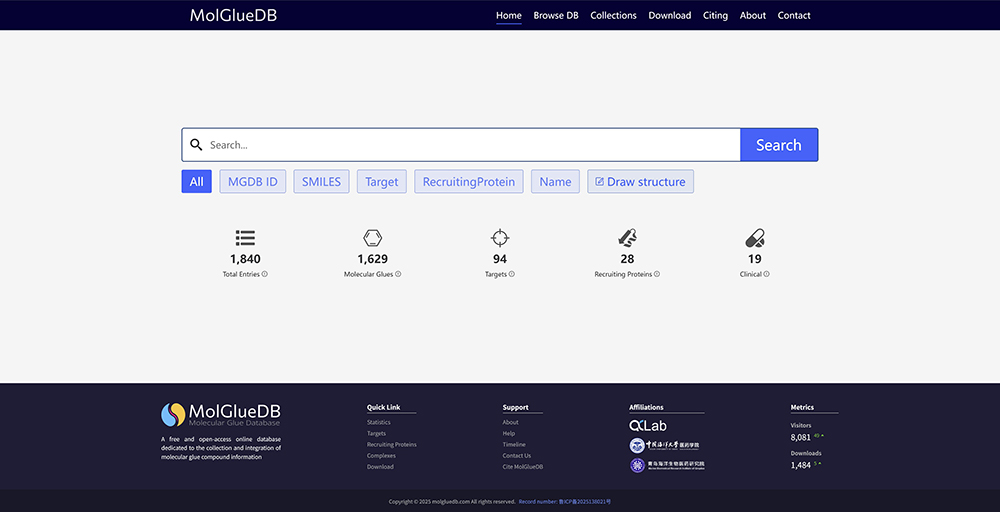Click the magnifying glass search icon
The height and width of the screenshot is (512, 1000).
[197, 145]
